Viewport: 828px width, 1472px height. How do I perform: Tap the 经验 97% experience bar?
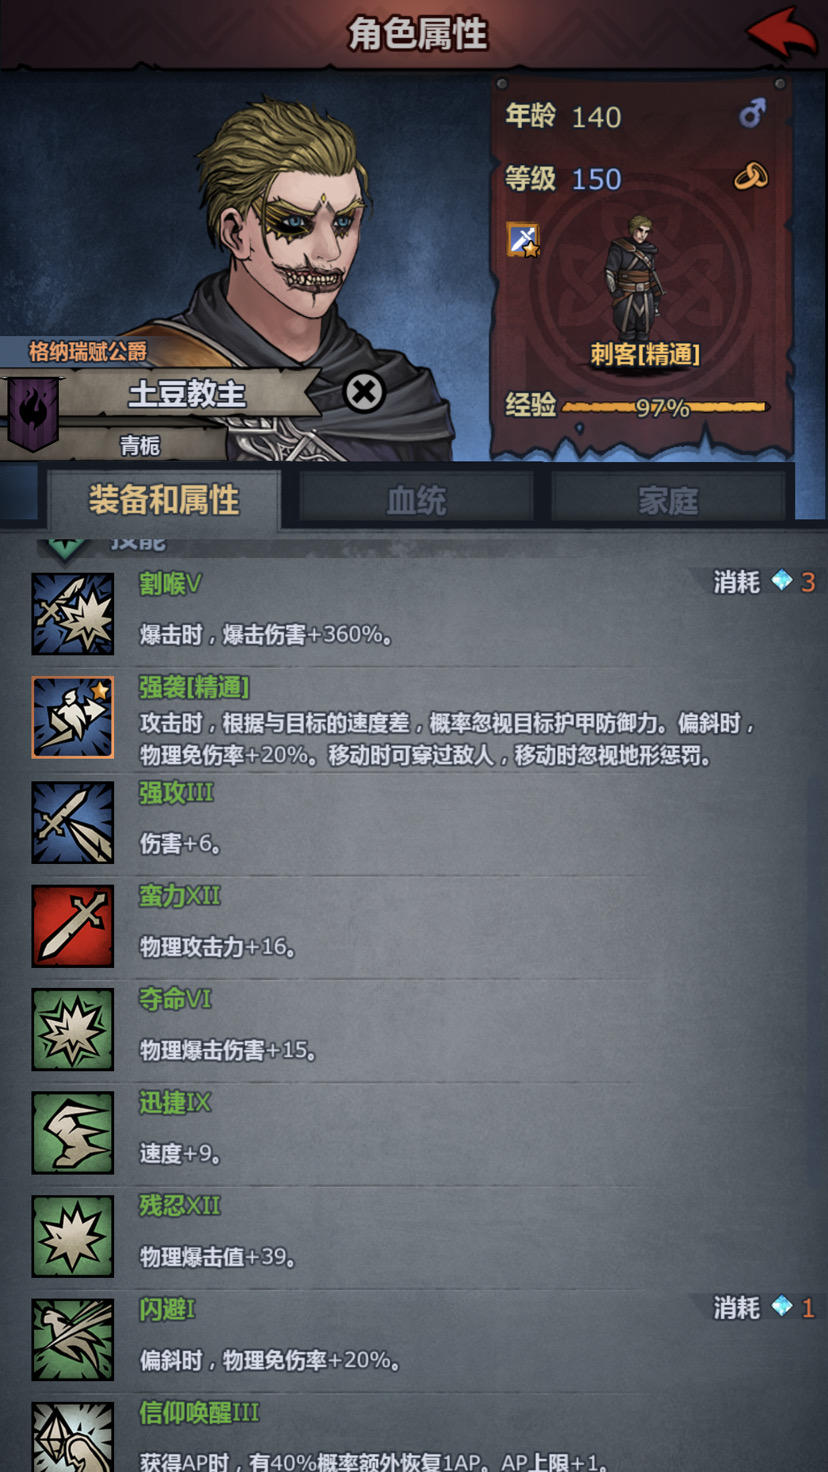664,407
